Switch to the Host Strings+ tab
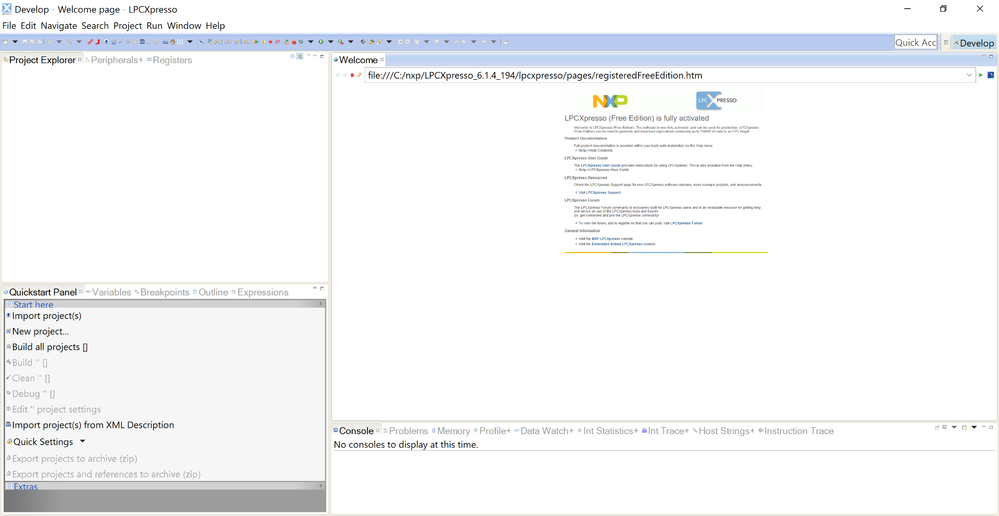 coord(724,431)
